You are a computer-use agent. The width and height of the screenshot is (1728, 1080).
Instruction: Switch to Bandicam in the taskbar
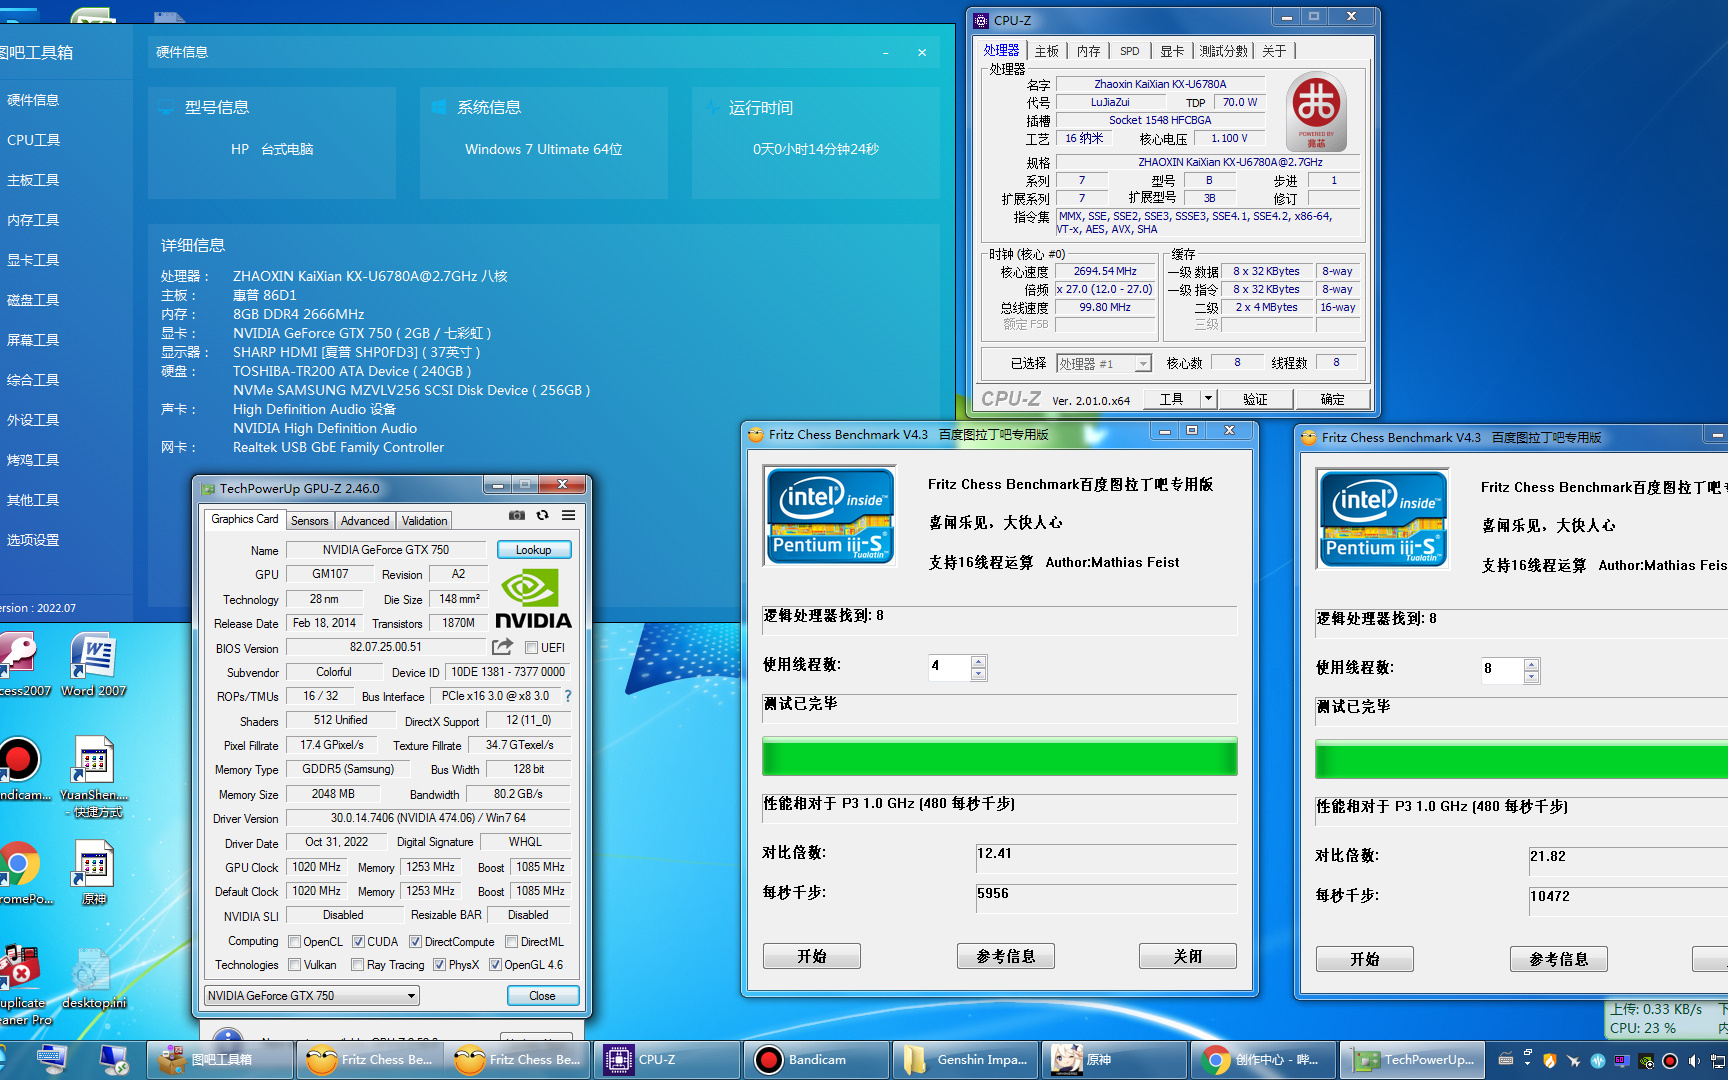(x=815, y=1060)
